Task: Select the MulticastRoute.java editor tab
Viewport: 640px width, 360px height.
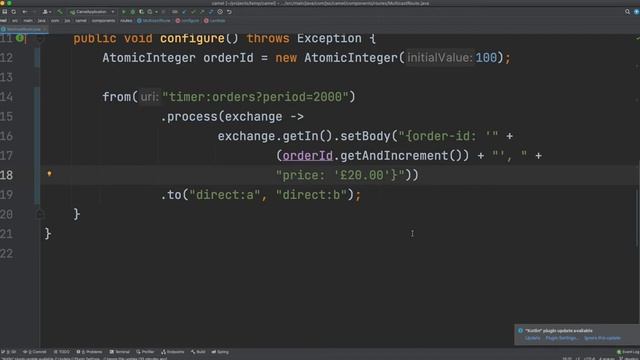Action: click(x=24, y=29)
